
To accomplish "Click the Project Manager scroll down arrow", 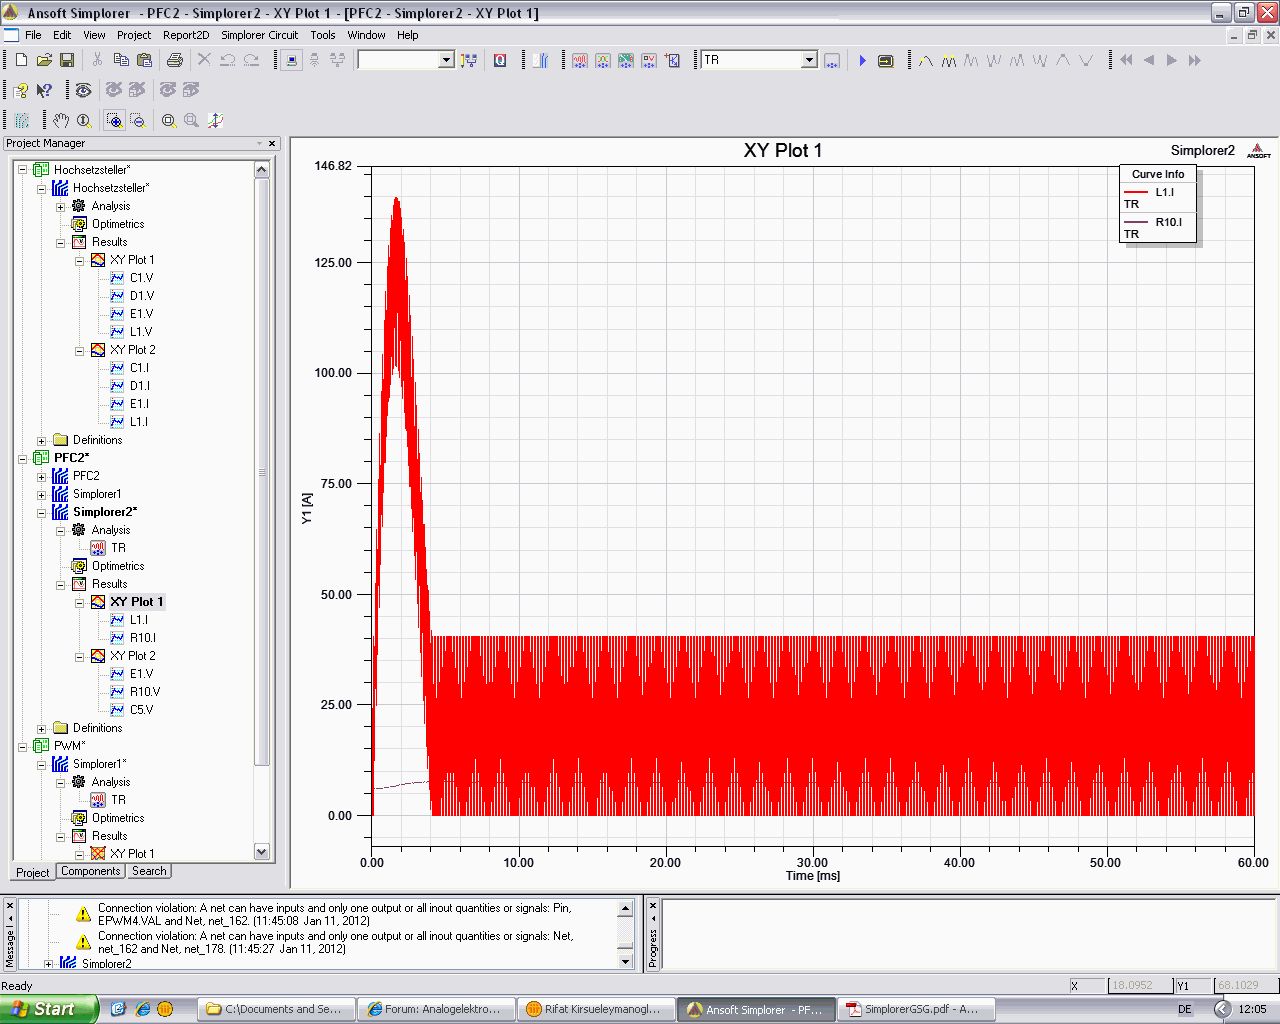I will [x=262, y=852].
